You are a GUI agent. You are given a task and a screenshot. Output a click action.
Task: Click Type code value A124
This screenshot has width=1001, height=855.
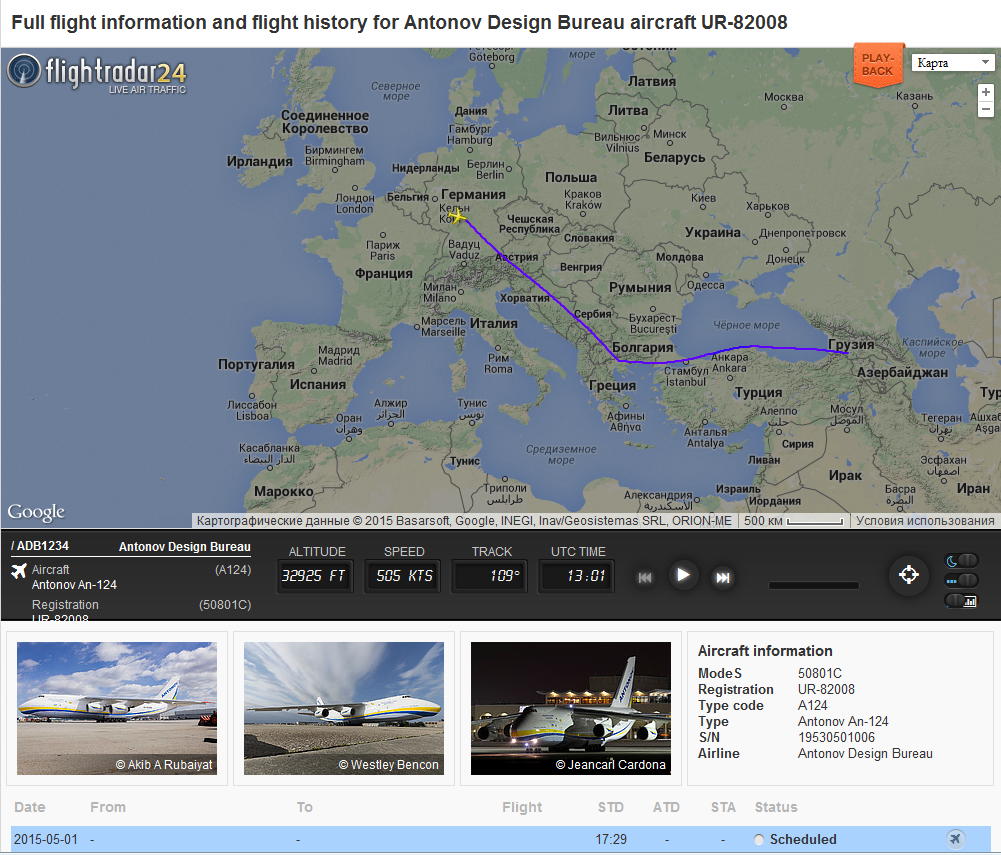[813, 705]
